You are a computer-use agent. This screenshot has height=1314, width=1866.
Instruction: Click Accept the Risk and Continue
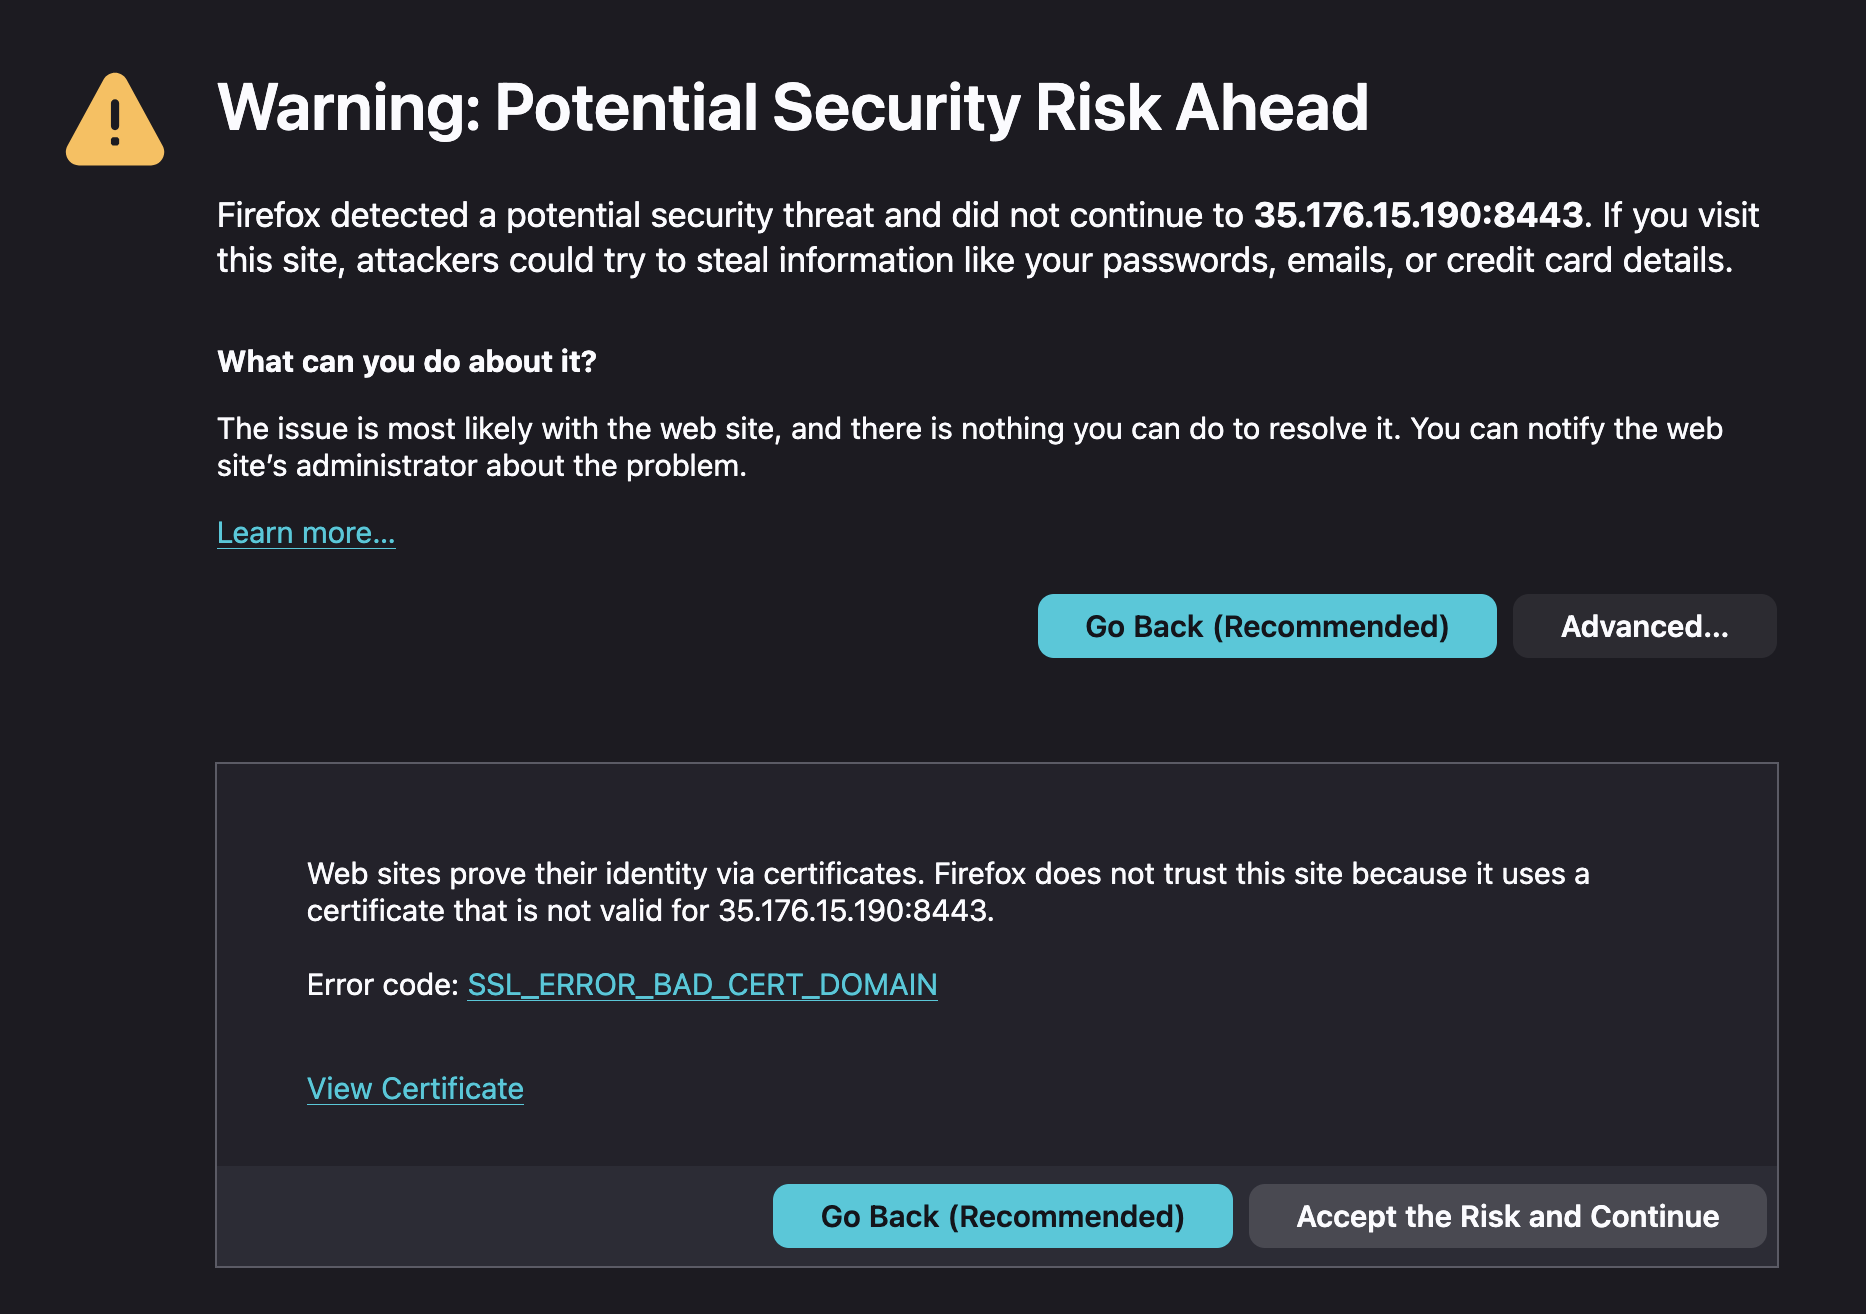1507,1216
